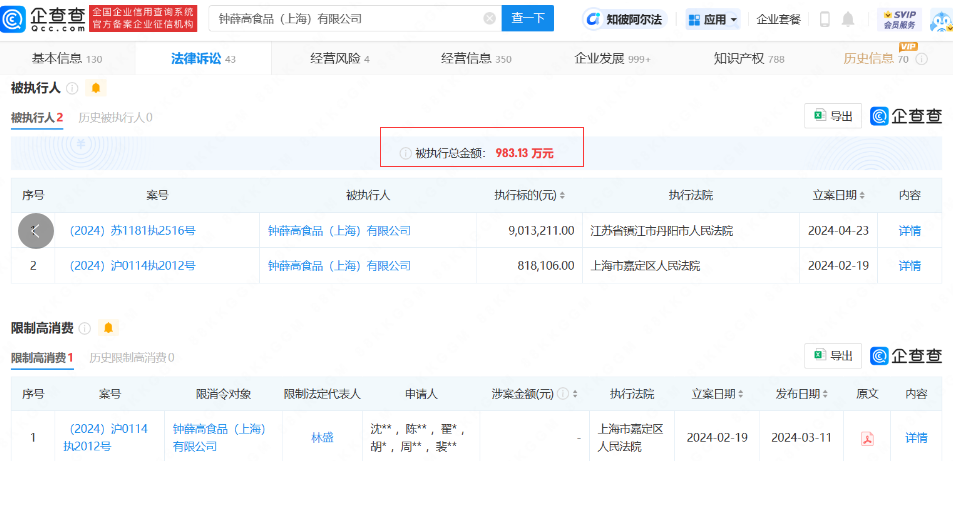Click the date 2024-03-11
953x511 pixels.
coord(801,437)
